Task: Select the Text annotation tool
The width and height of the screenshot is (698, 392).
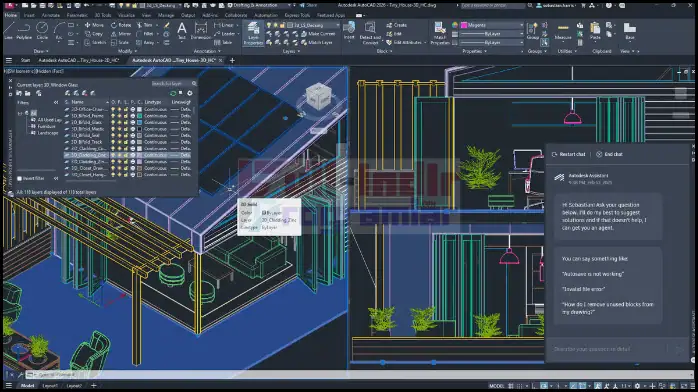Action: coord(182,31)
